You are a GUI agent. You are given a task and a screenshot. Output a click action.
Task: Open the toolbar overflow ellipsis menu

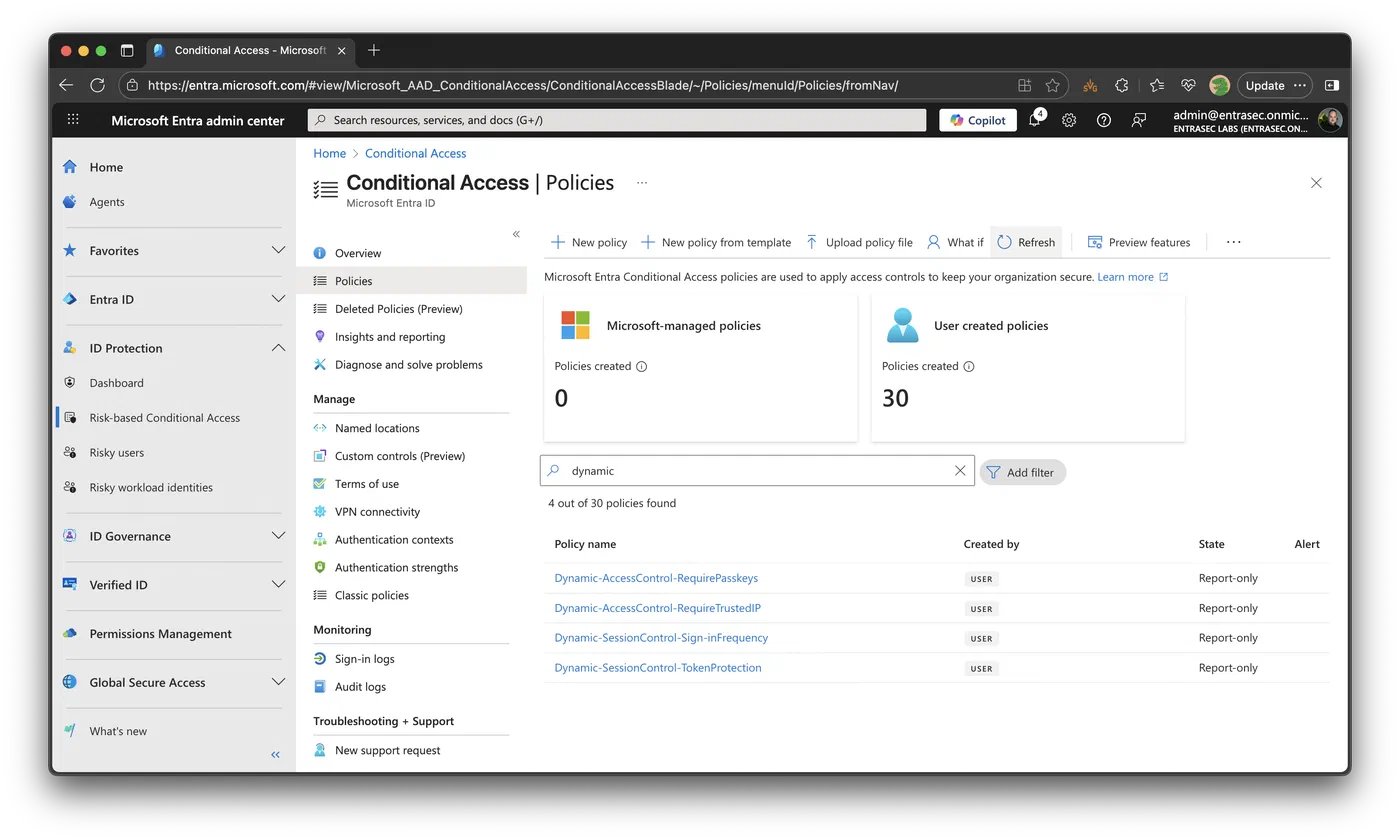click(1234, 242)
